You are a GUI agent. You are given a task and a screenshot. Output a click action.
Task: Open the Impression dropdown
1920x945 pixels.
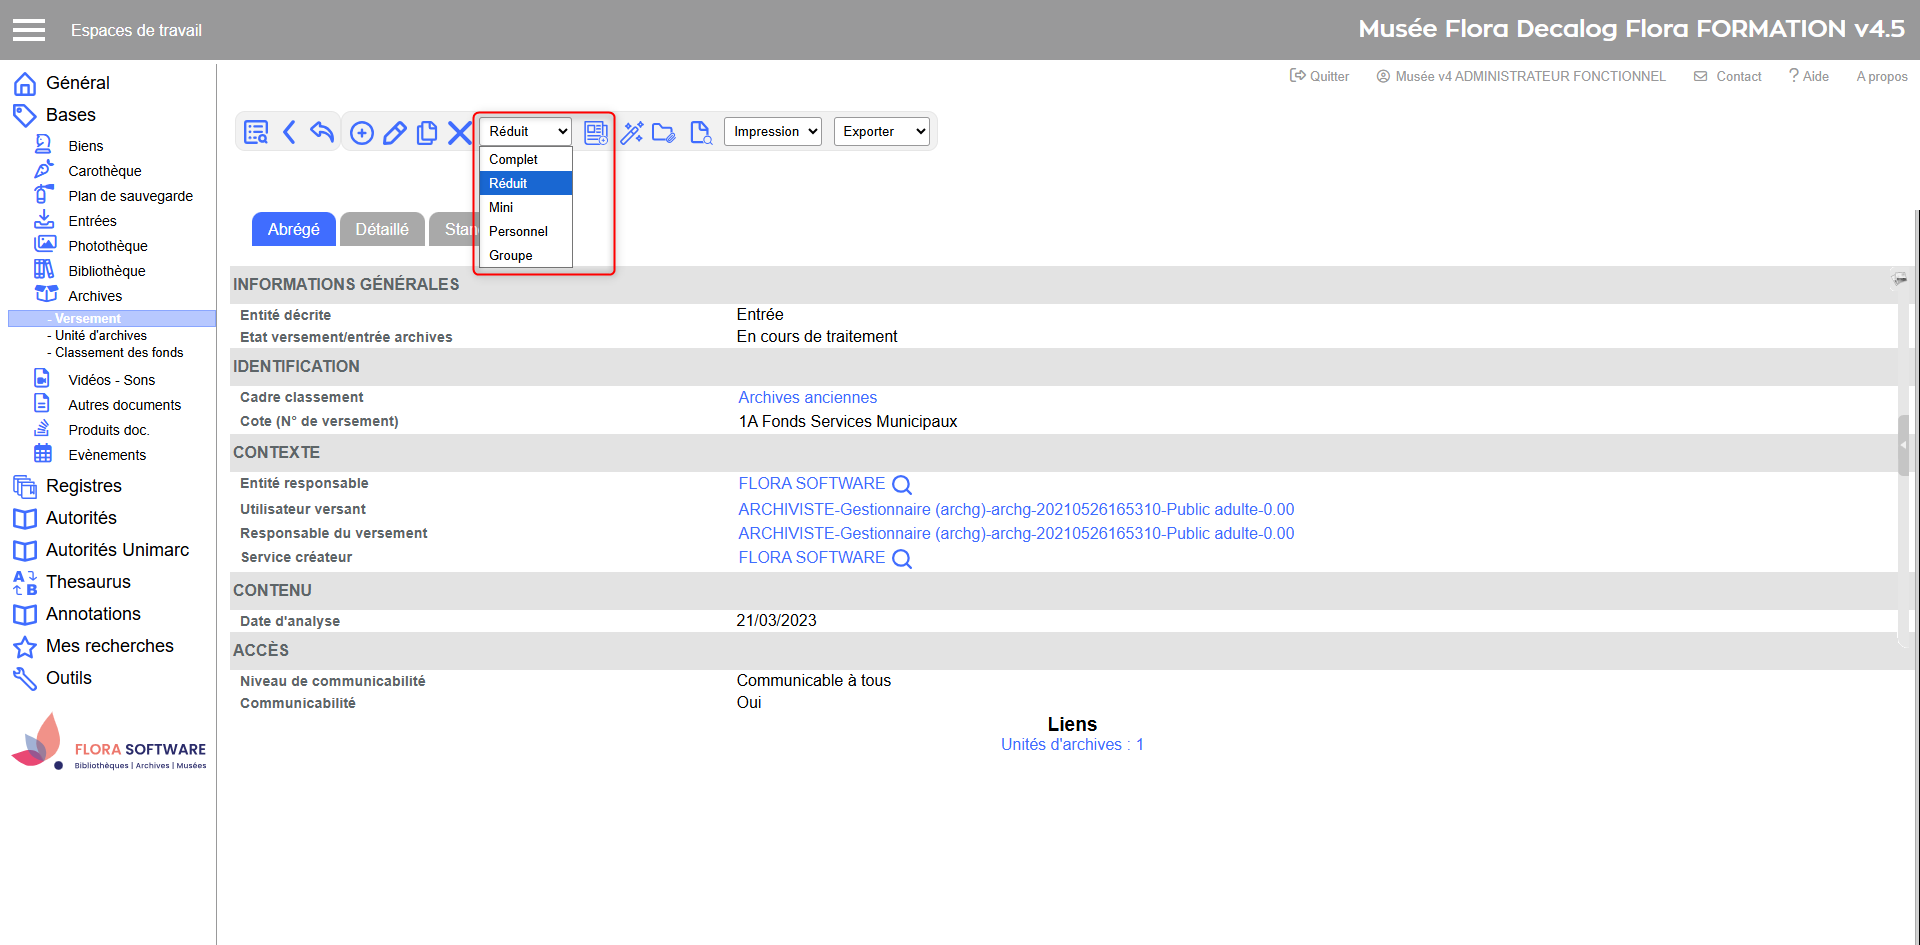[773, 132]
